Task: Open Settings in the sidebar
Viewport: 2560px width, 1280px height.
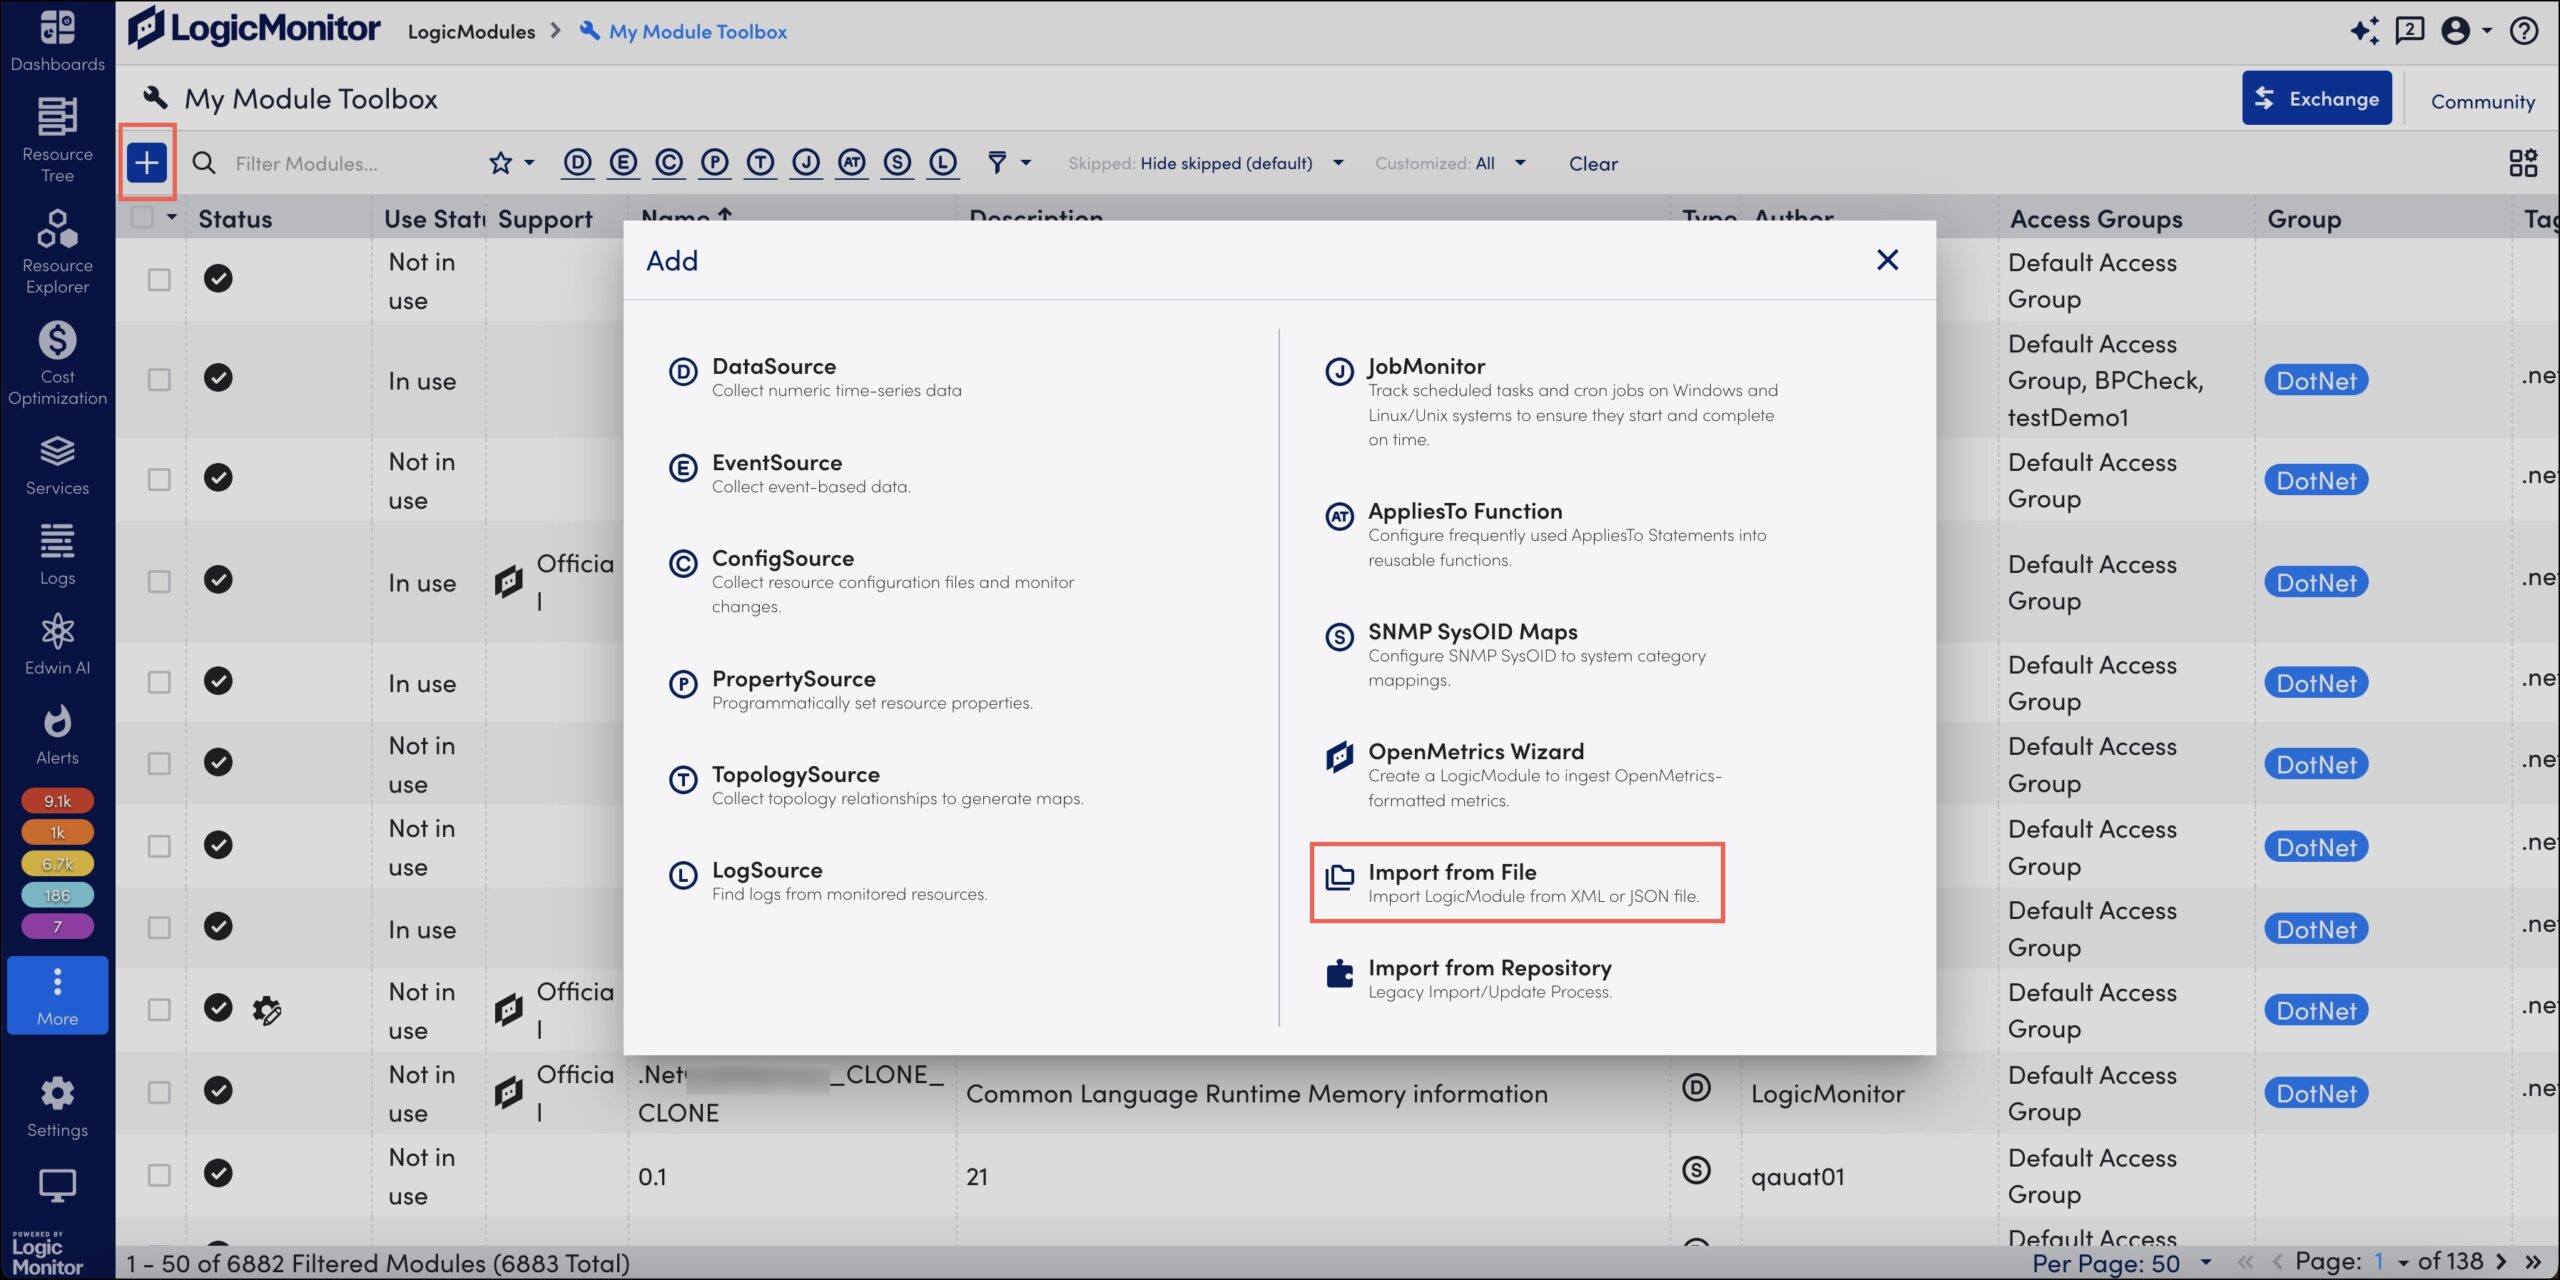Action: pyautogui.click(x=57, y=1107)
